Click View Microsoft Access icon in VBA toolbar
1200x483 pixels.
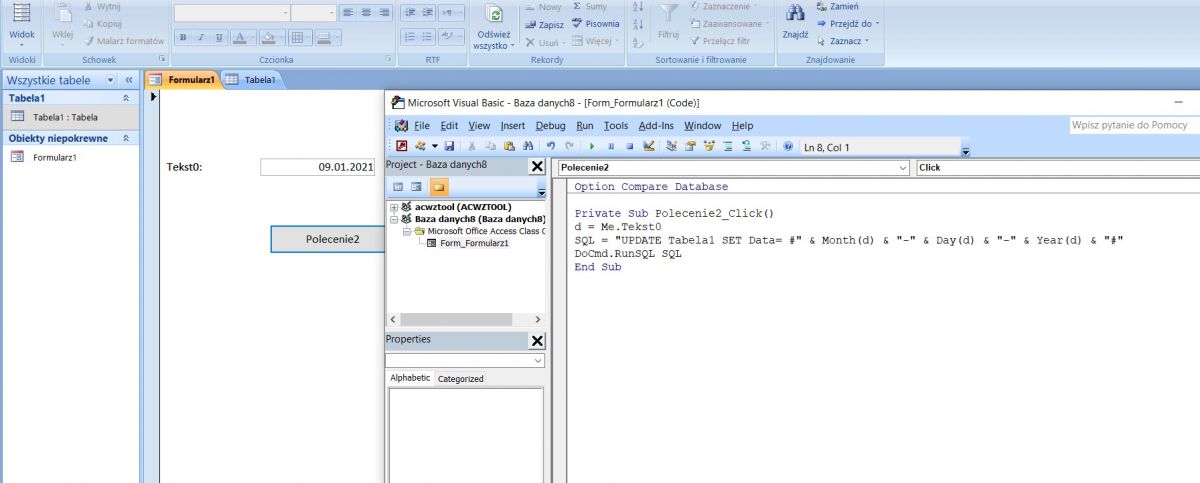click(x=401, y=146)
